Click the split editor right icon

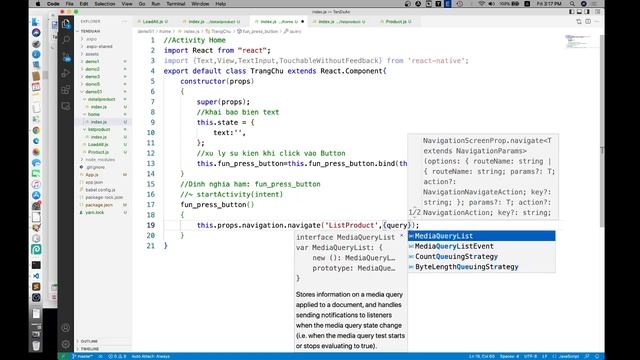[588, 21]
